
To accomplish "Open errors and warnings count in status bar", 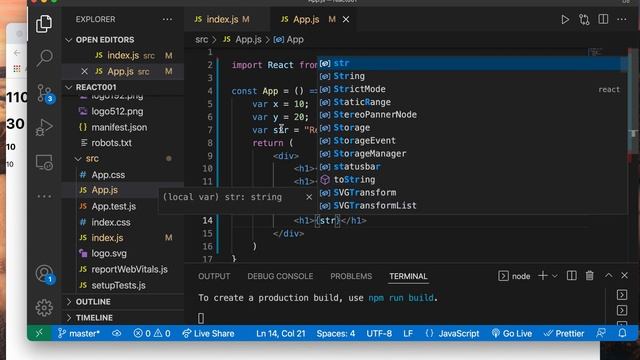I will click(x=152, y=333).
